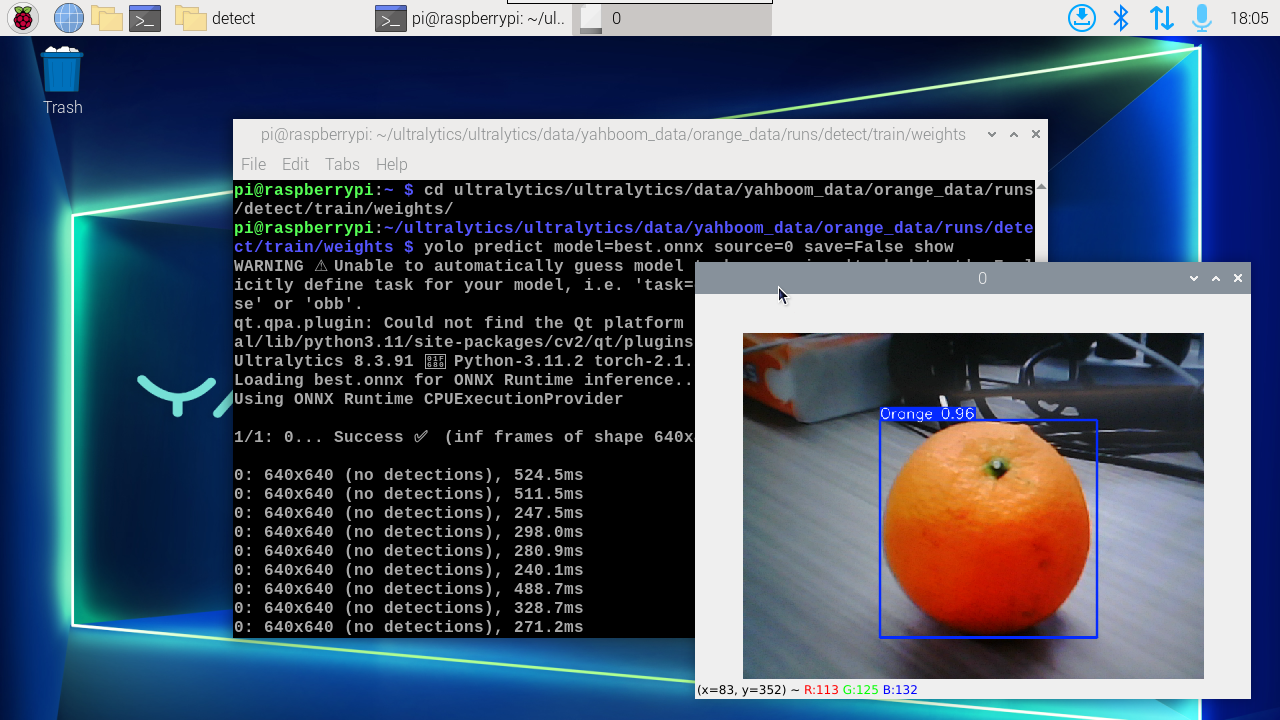The image size is (1280, 720).
Task: Maximize the '0' preview window
Action: (1216, 278)
